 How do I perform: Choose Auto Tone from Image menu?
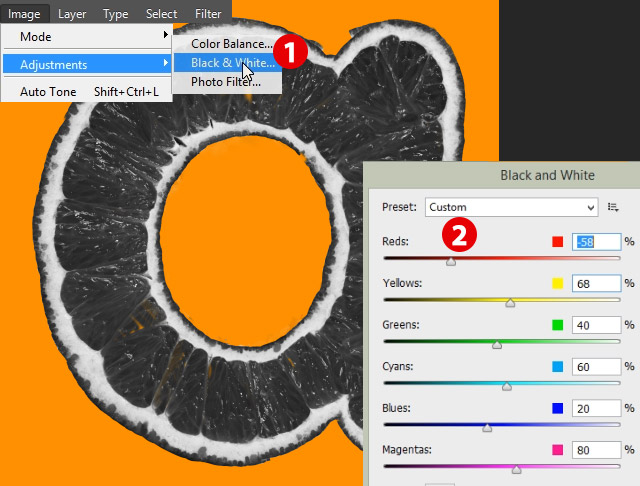click(87, 91)
